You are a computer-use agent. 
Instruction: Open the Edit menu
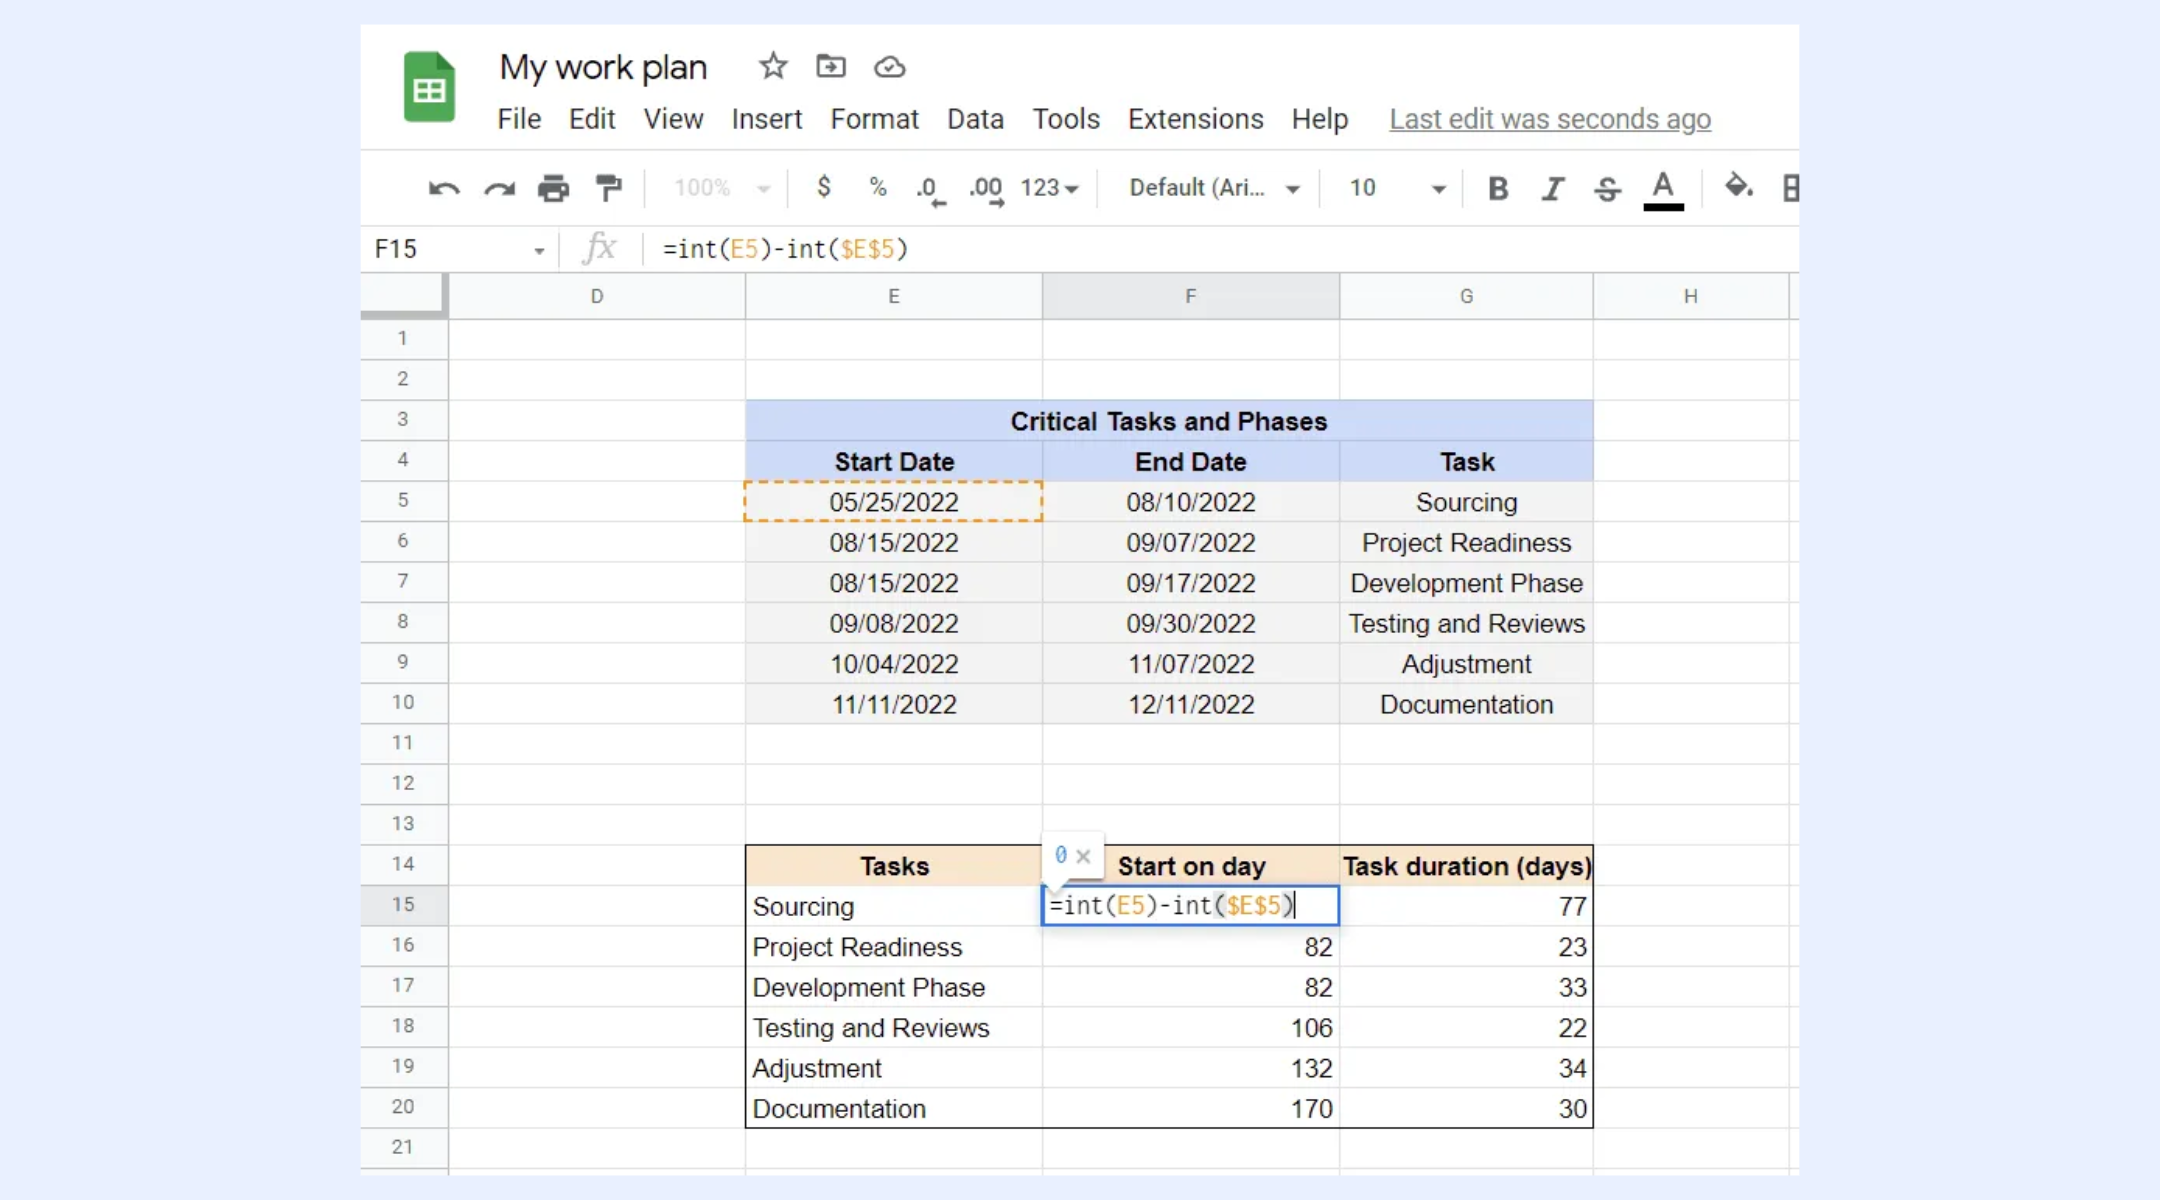(592, 119)
